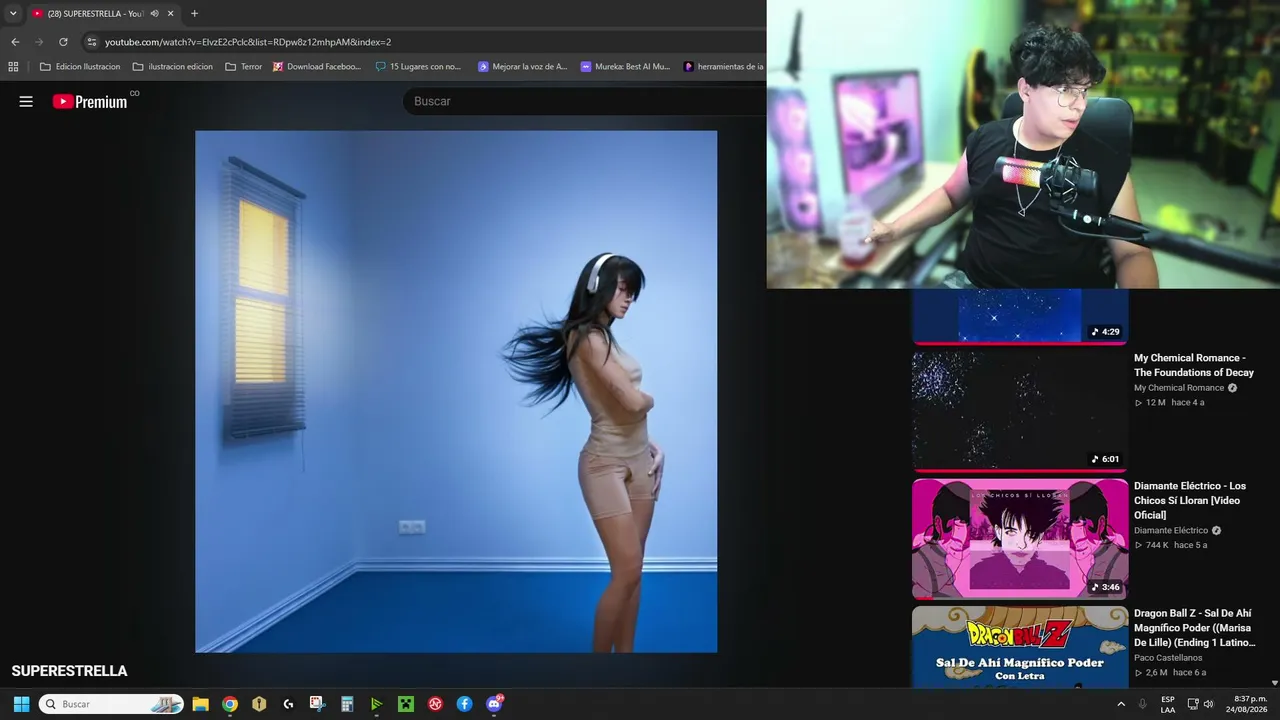Open Logitech G HUB from the taskbar
Image resolution: width=1280 pixels, height=720 pixels.
tap(288, 704)
